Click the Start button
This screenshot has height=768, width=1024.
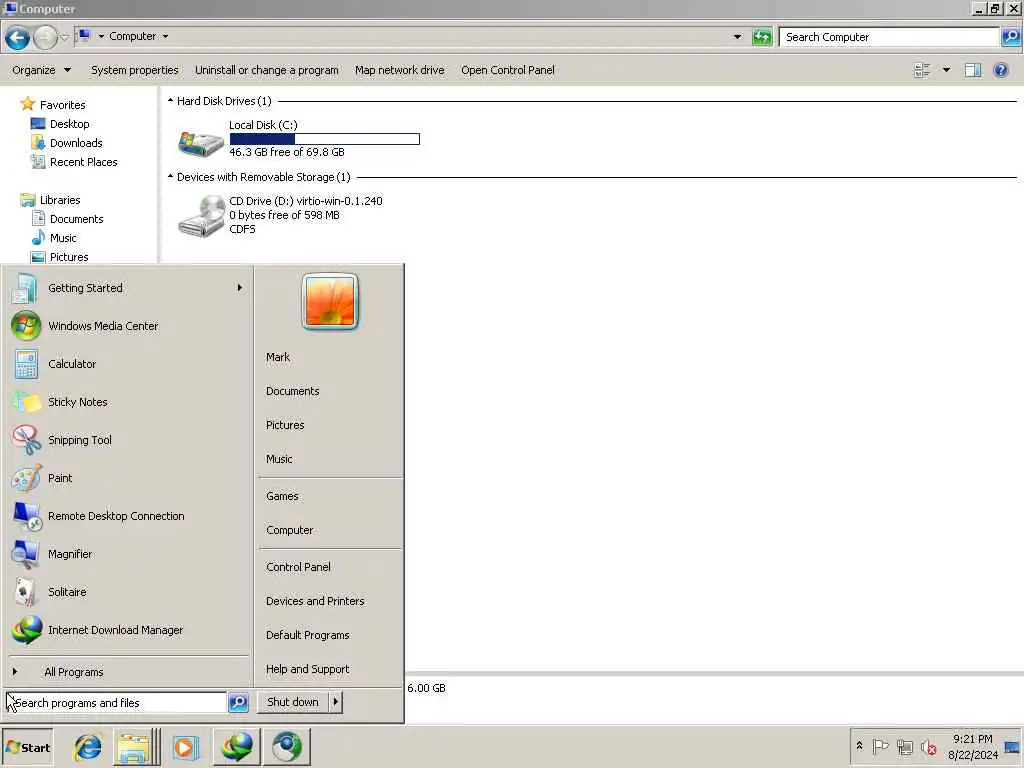(x=27, y=747)
